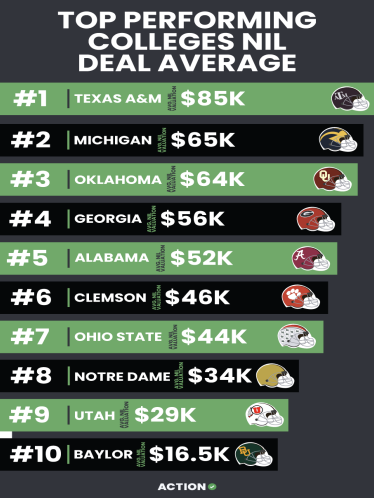The width and height of the screenshot is (374, 498).
Task: Click the Utah helmet icon
Action: [265, 415]
